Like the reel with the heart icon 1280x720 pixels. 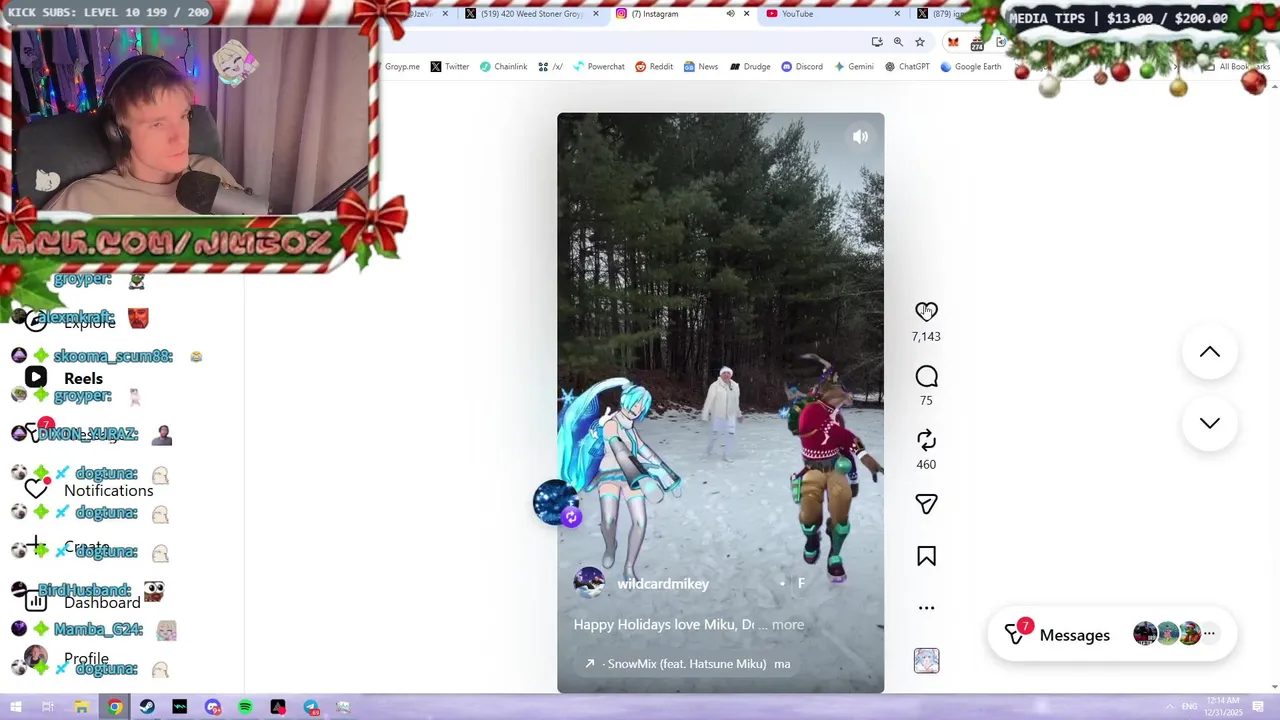coord(926,312)
